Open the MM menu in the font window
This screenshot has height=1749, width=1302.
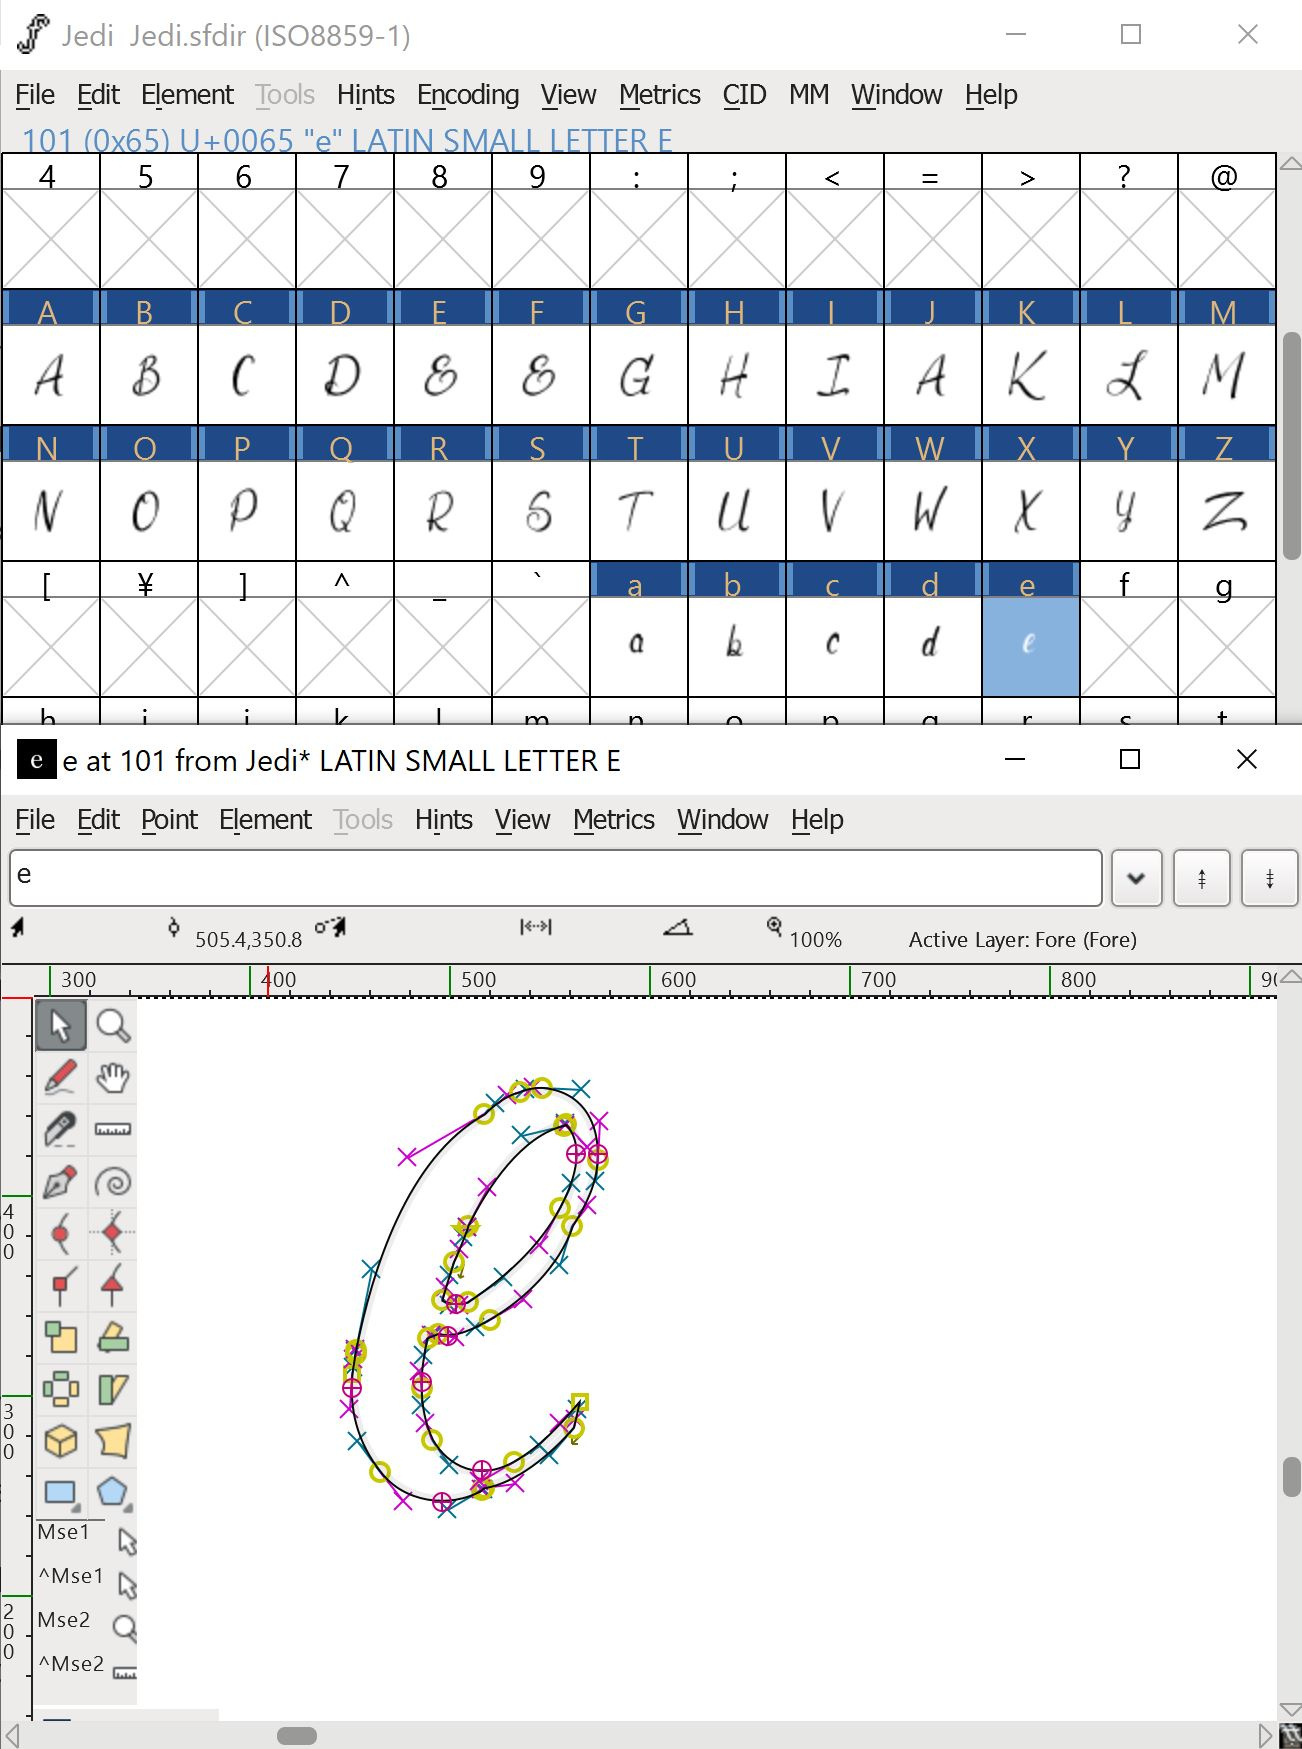pyautogui.click(x=809, y=95)
